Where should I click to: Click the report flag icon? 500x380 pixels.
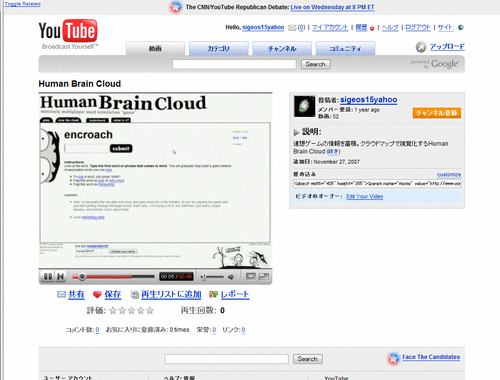213,294
